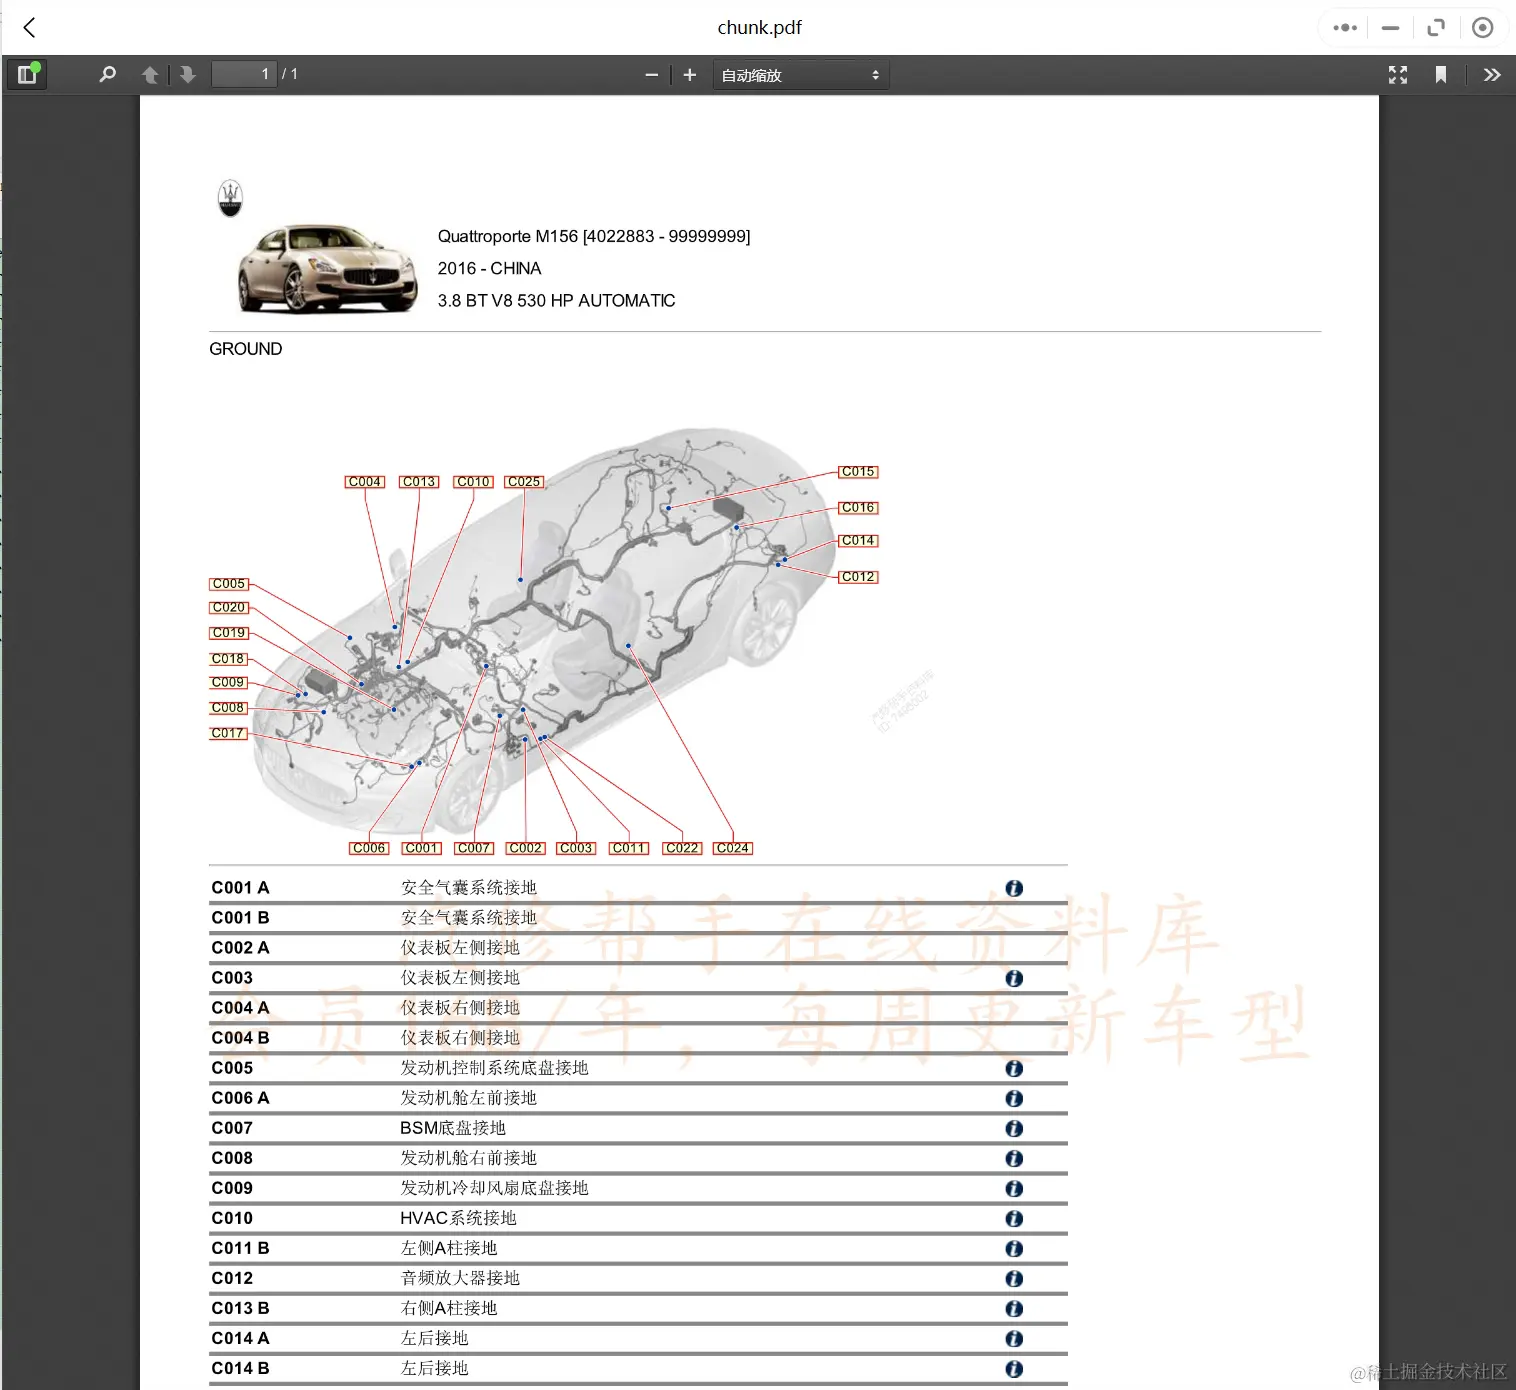Select the GROUND heading text

[246, 349]
